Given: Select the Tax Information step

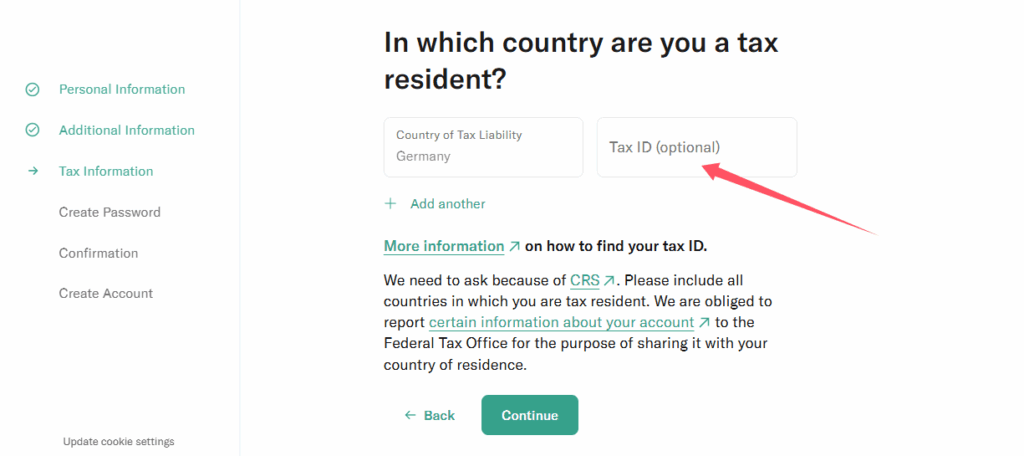Looking at the screenshot, I should pyautogui.click(x=106, y=171).
